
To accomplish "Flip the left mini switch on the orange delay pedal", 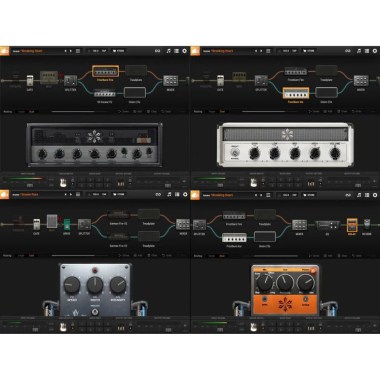I will click(x=265, y=299).
